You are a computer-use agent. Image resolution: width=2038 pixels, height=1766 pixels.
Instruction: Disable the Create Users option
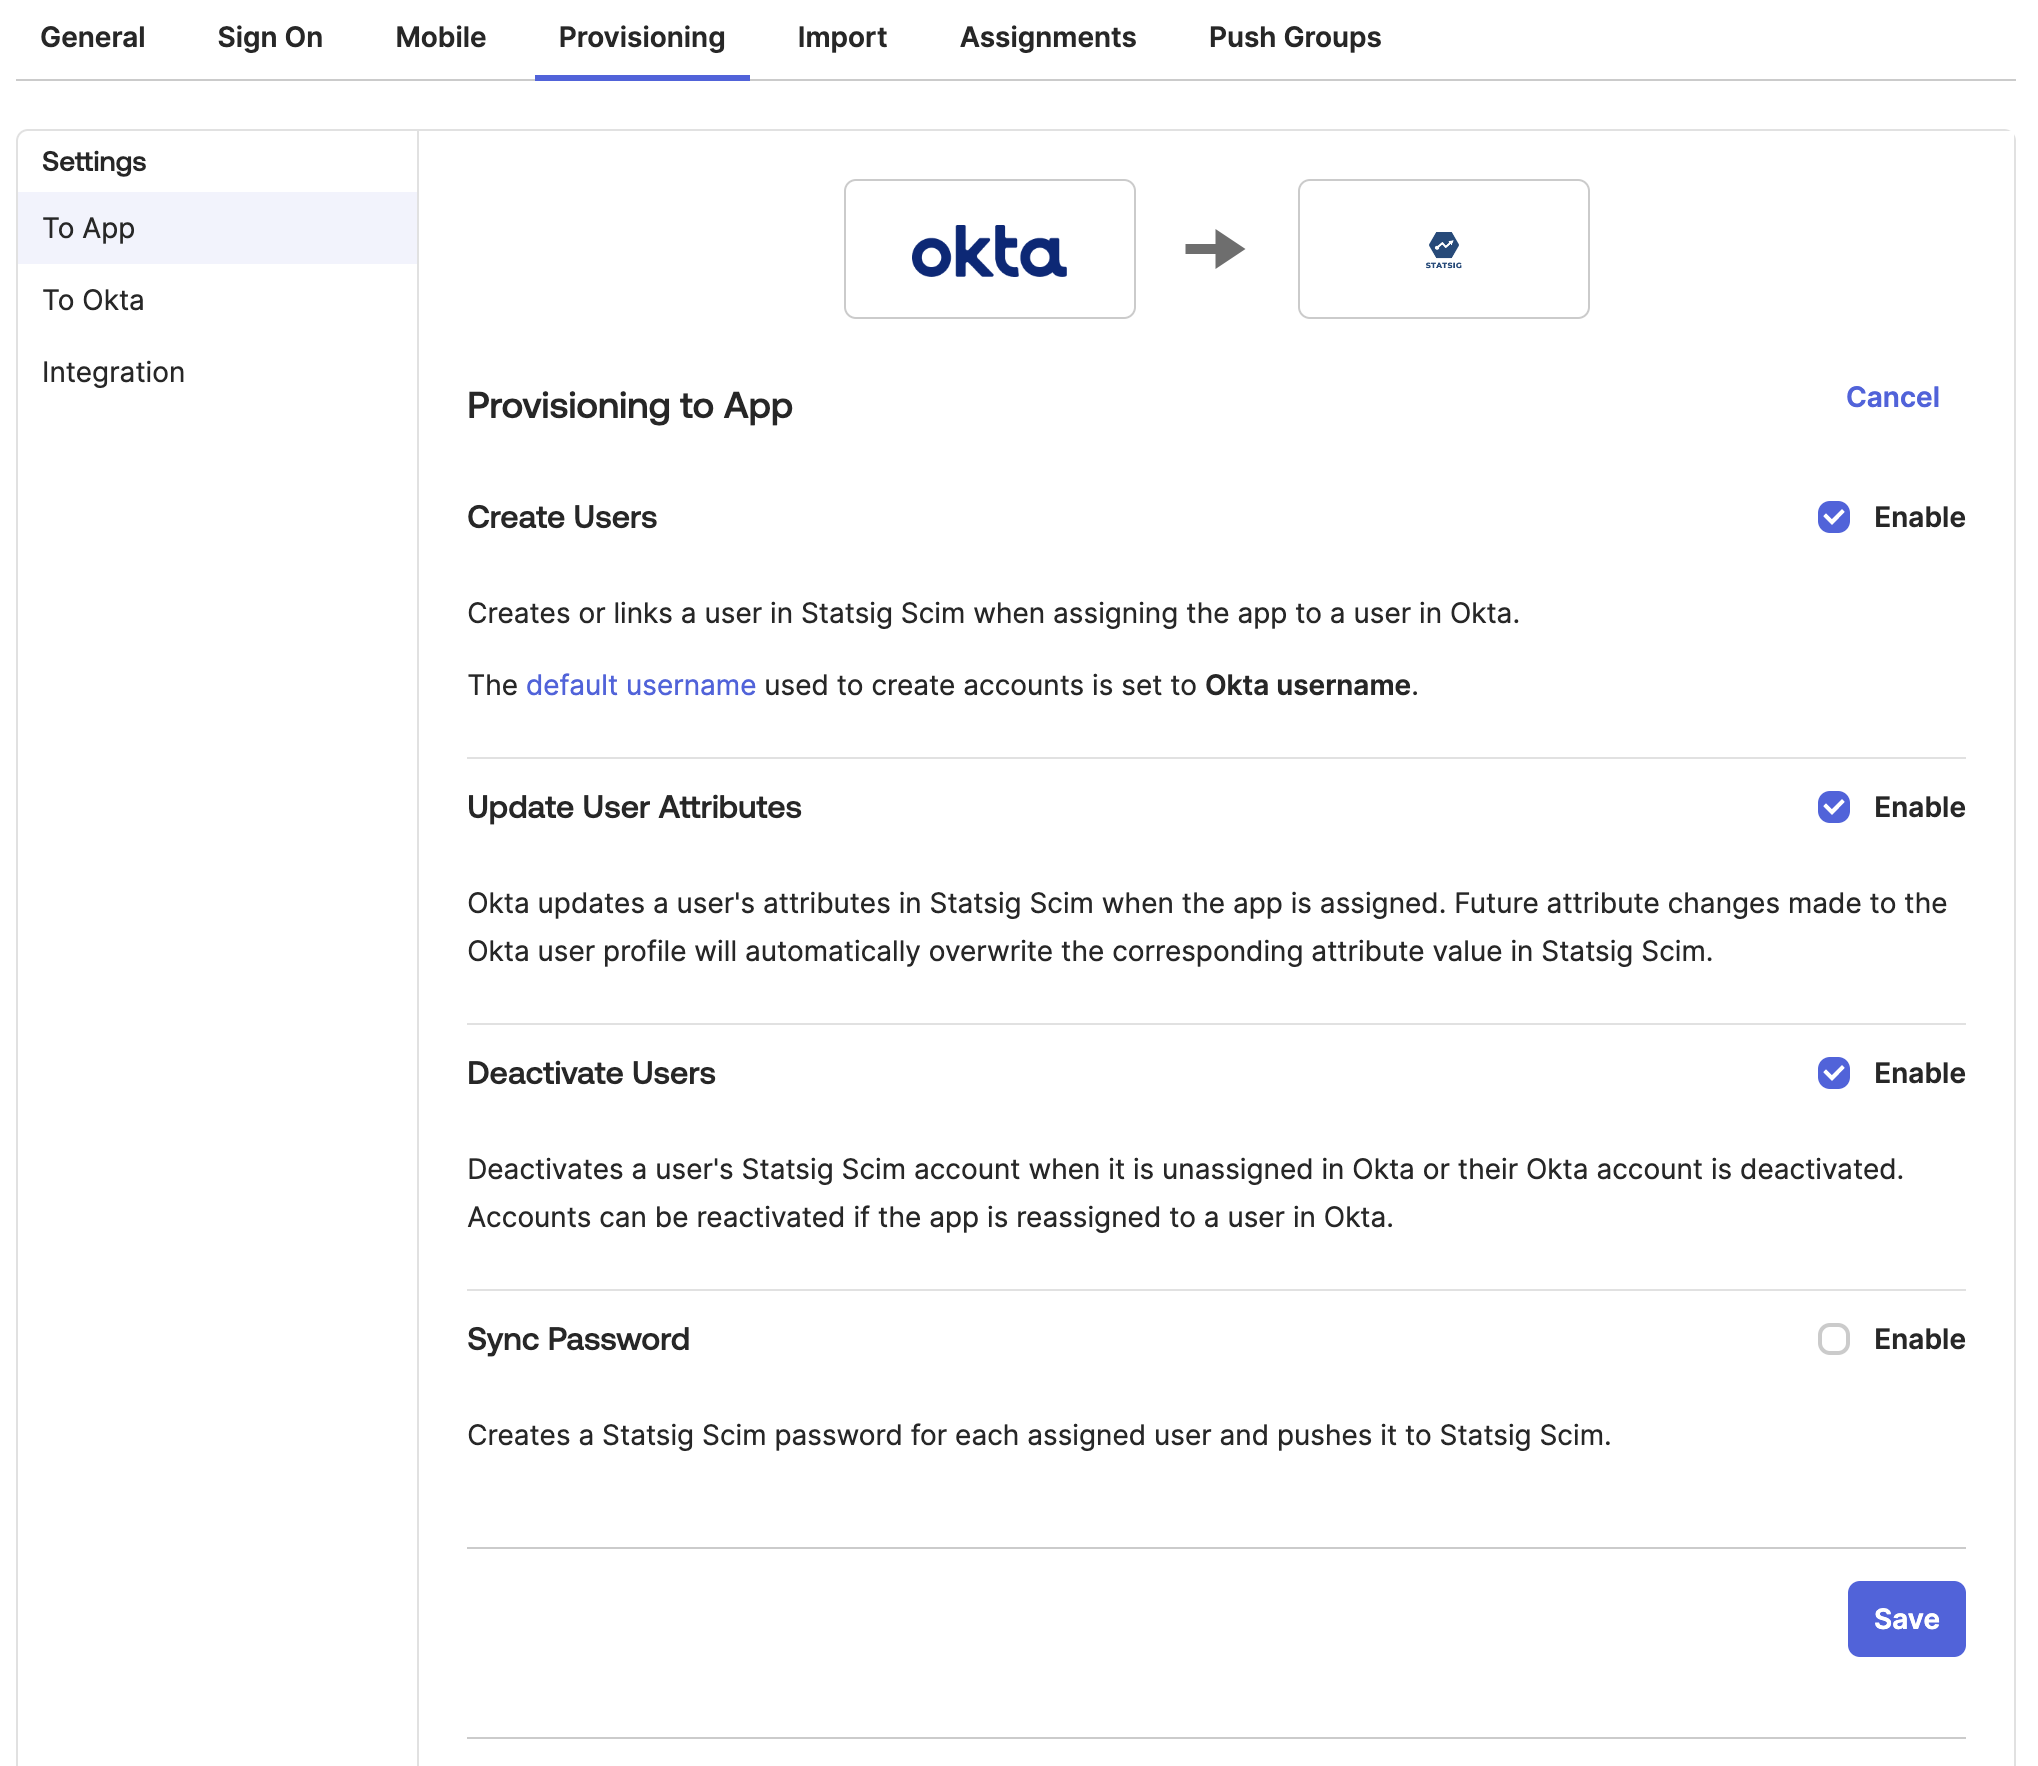point(1833,518)
